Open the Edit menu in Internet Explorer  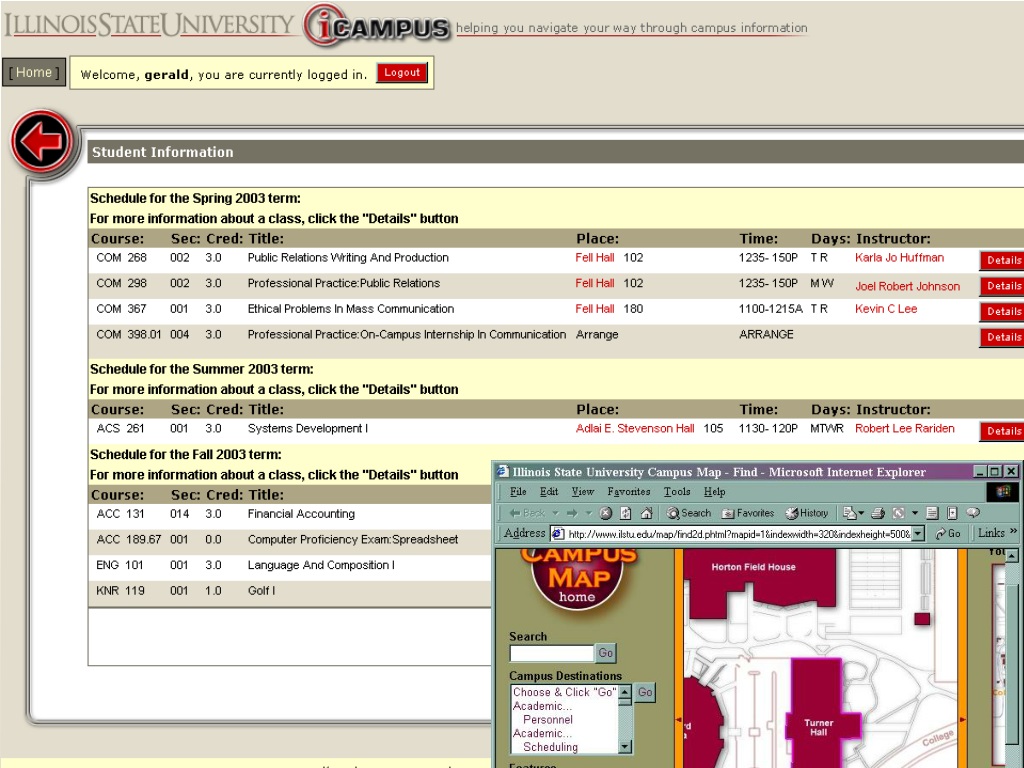tap(549, 492)
